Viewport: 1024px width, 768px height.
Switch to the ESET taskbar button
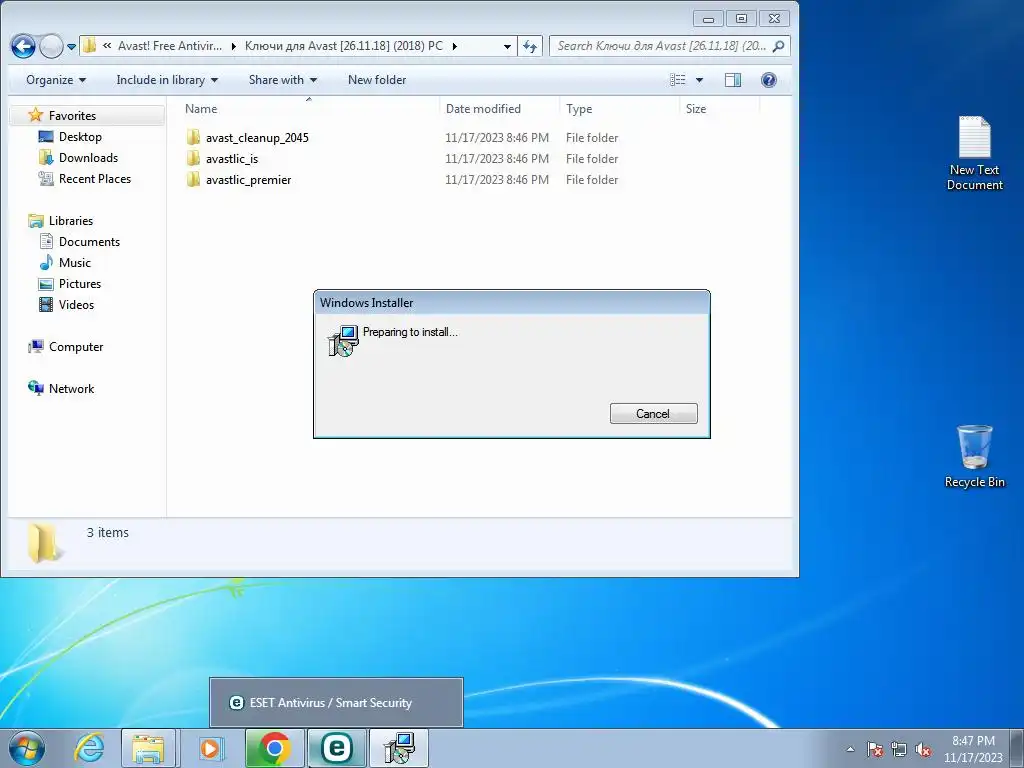tap(337, 748)
